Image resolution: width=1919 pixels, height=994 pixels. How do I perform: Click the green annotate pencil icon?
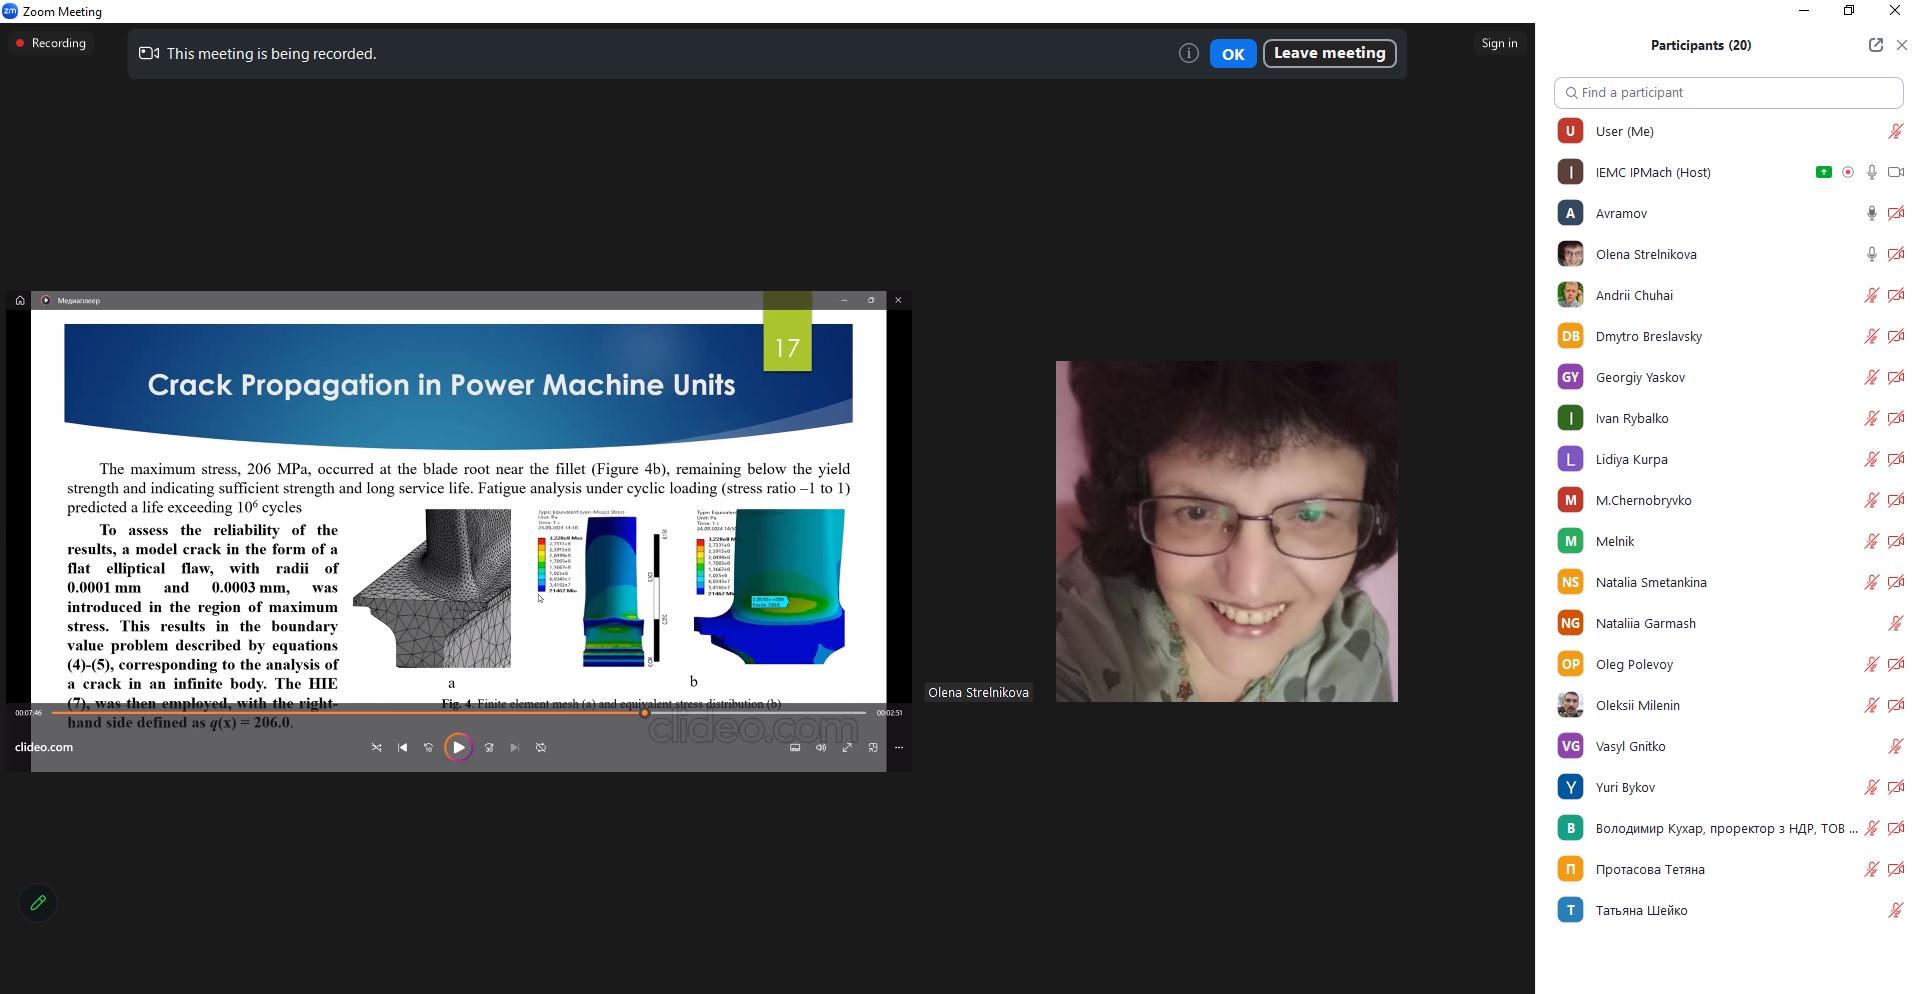point(38,903)
